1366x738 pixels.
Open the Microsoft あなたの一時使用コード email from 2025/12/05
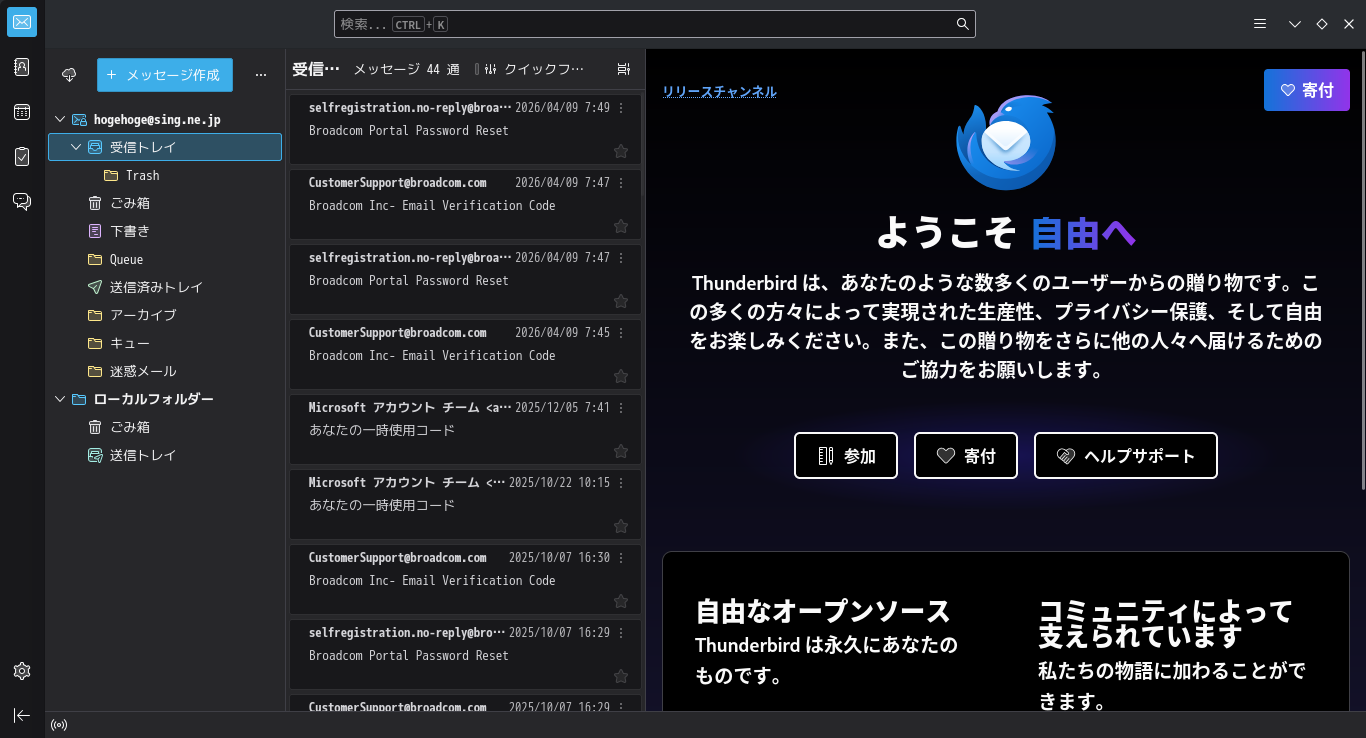click(x=465, y=429)
